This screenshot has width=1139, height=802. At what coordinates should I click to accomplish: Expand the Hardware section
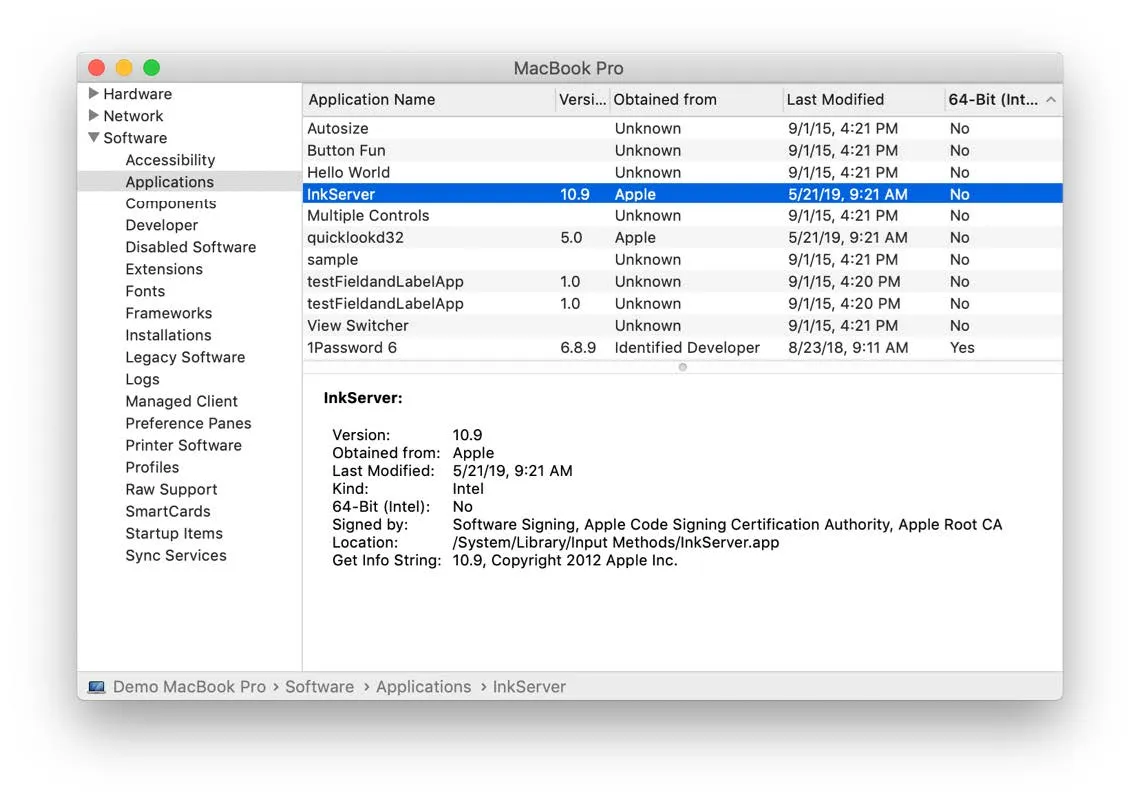tap(92, 93)
